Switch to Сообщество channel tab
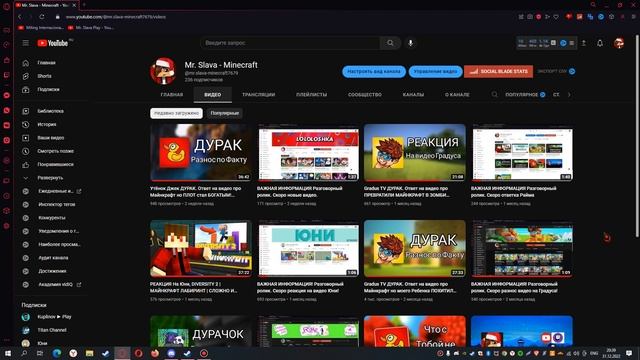The image size is (640, 360). 365,95
